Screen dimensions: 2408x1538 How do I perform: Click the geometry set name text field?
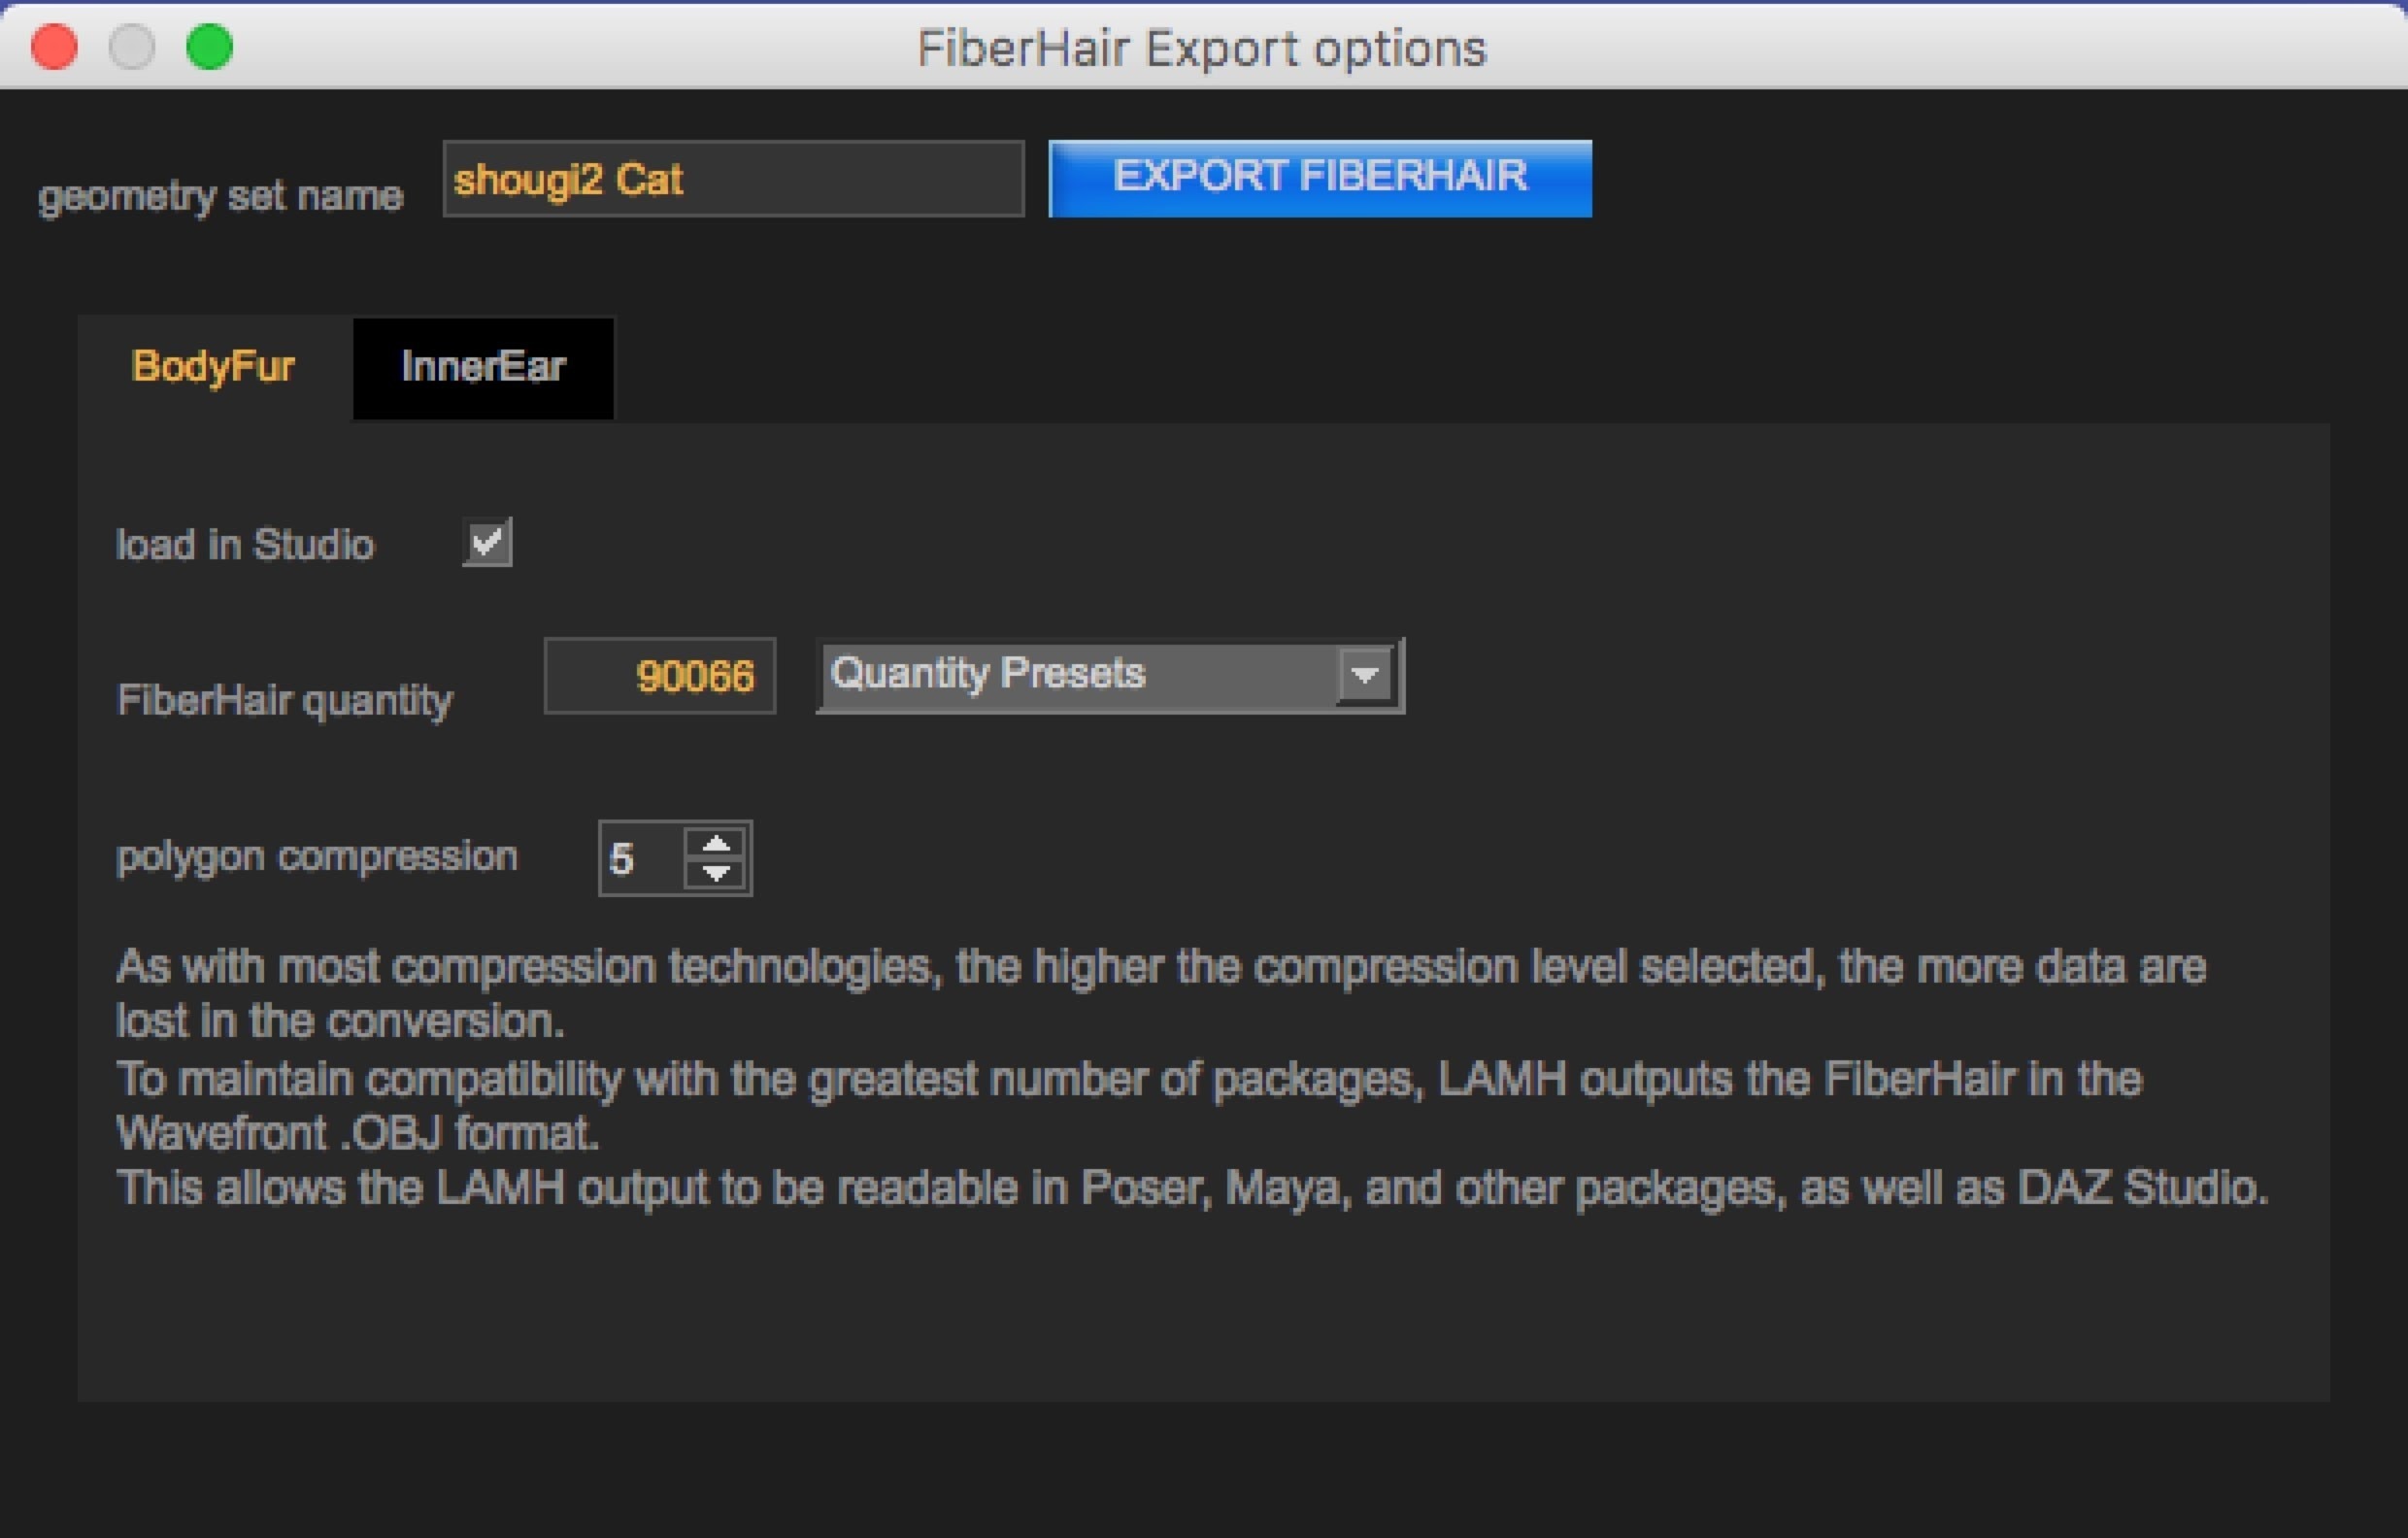tap(733, 180)
